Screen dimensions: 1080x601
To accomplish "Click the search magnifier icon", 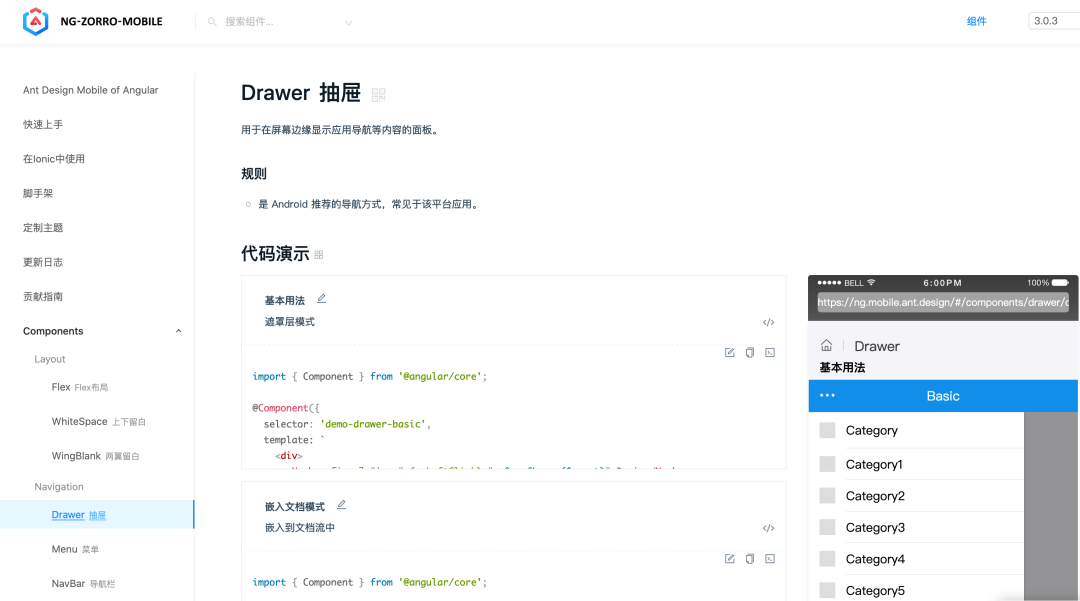I will [212, 22].
